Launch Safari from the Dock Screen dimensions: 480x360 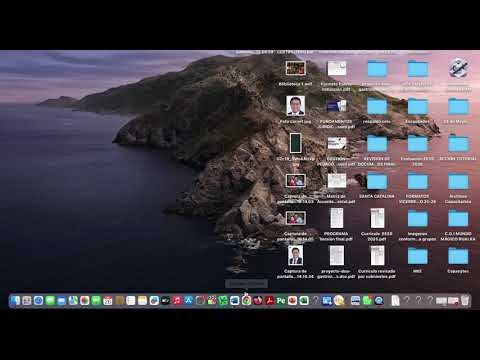[38, 301]
